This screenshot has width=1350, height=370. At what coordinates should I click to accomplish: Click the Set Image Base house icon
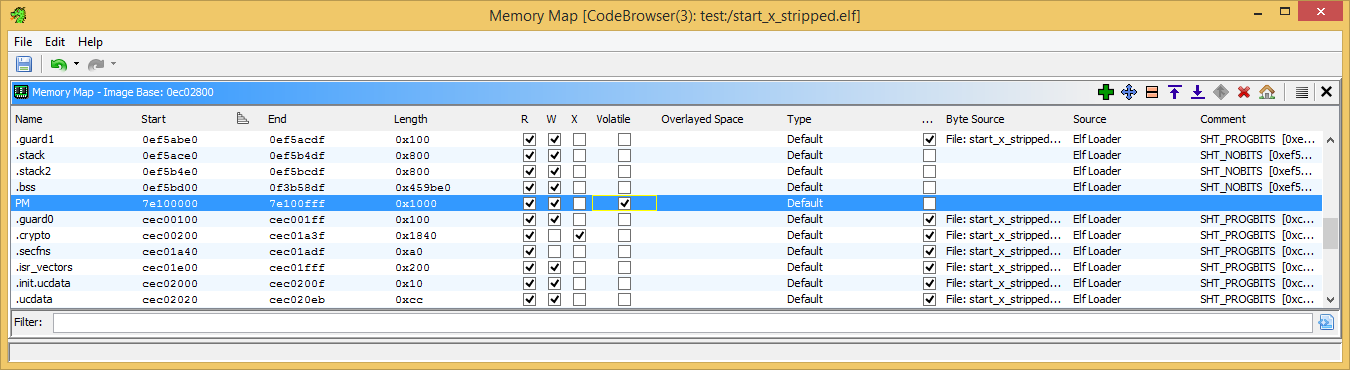[1267, 92]
